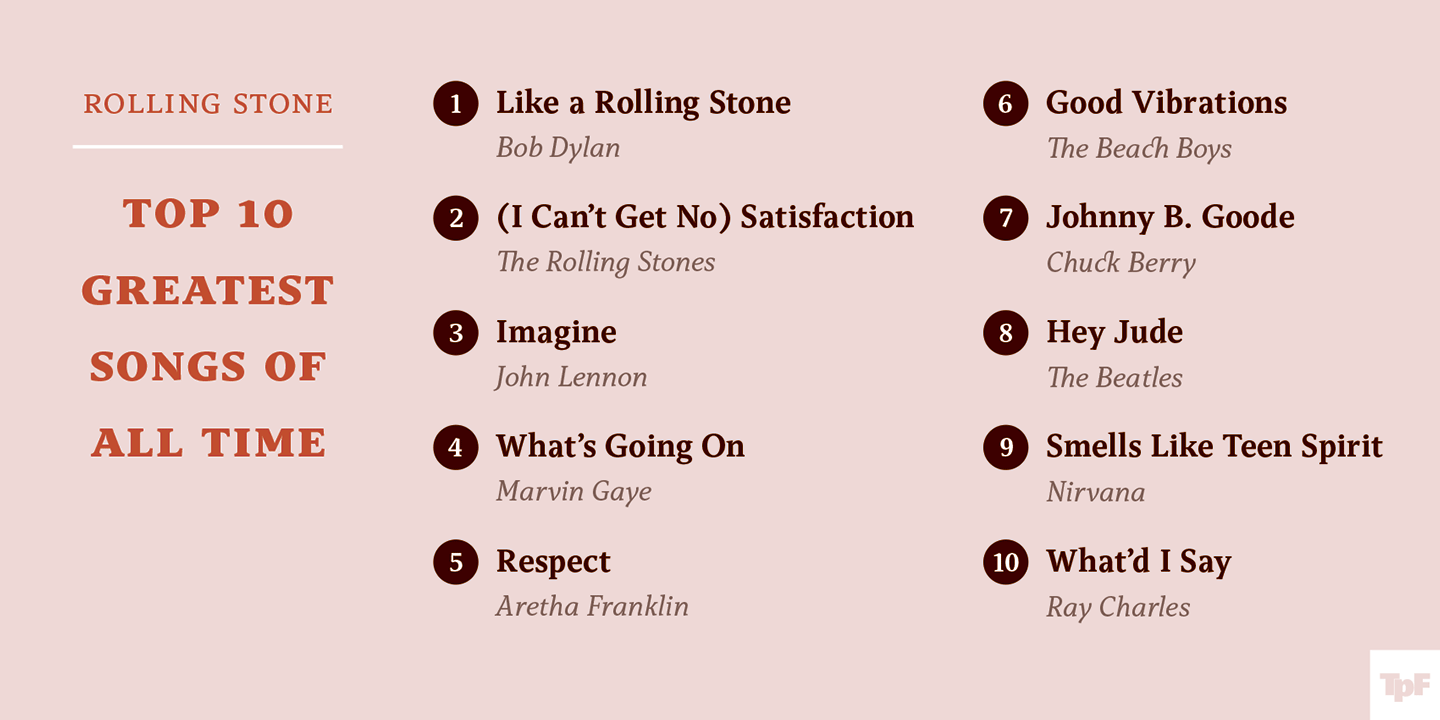
Task: Click the number 5 circle badge
Action: coord(456,562)
